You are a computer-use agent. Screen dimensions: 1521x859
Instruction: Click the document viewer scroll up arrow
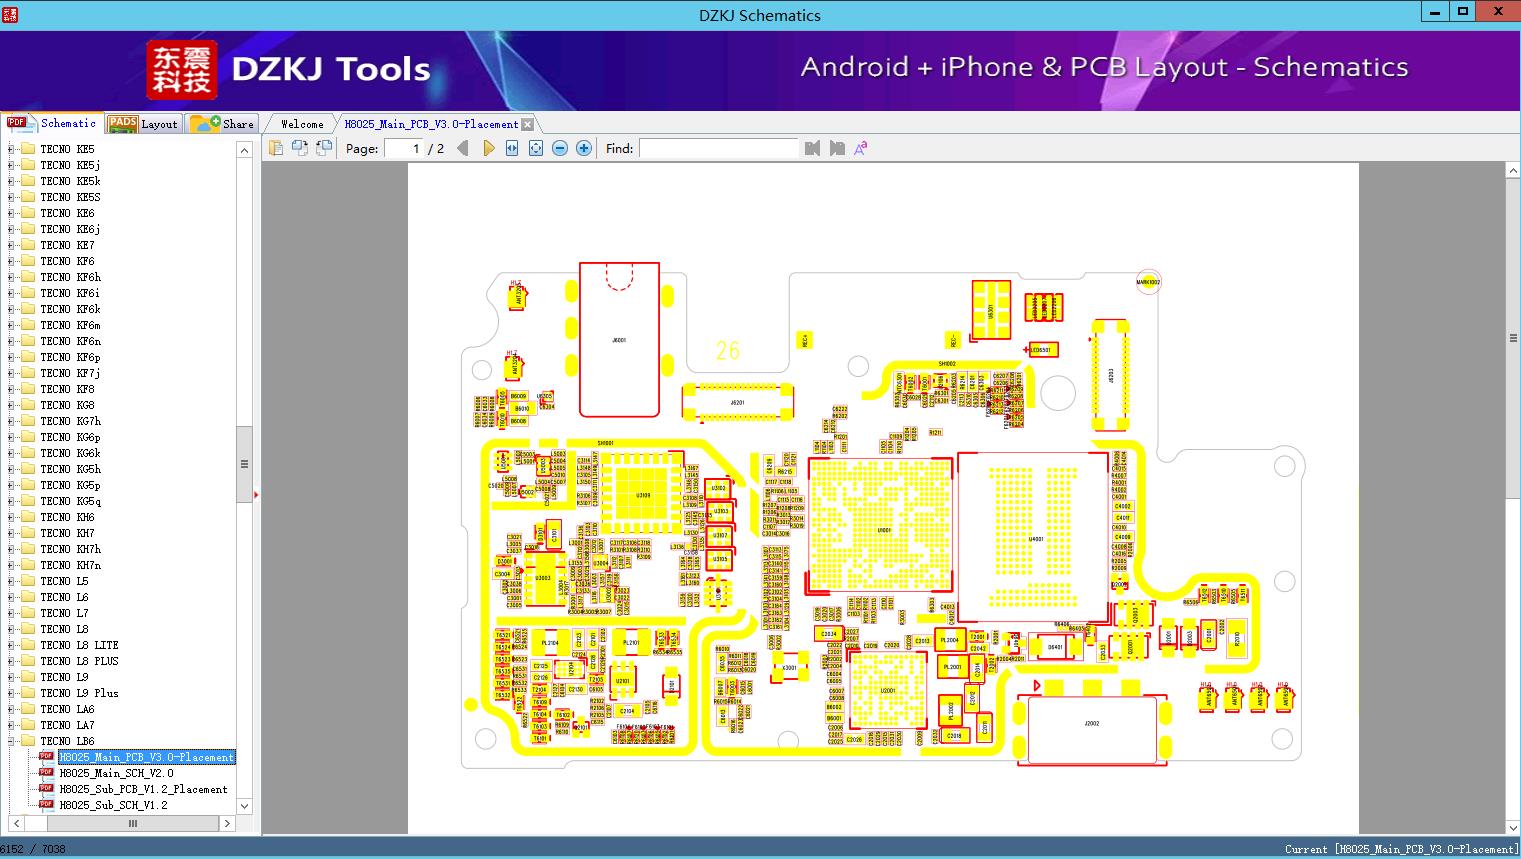click(x=1513, y=171)
